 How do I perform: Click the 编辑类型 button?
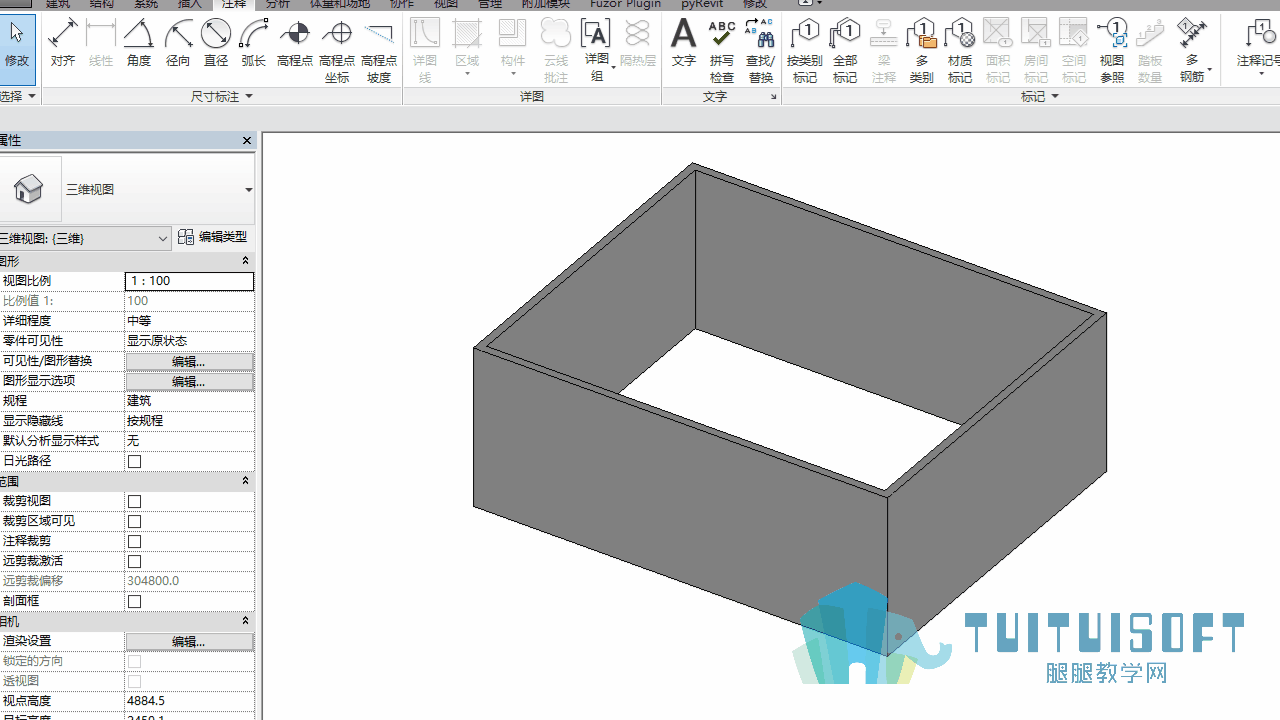(213, 237)
